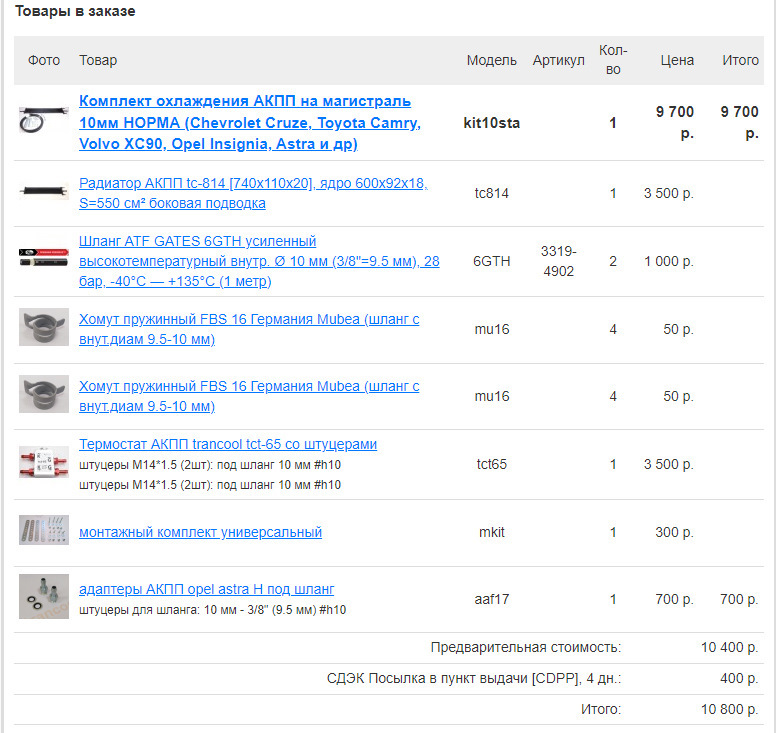Click the mounting kit mkit photo
Image resolution: width=776 pixels, height=733 pixels.
click(x=44, y=530)
